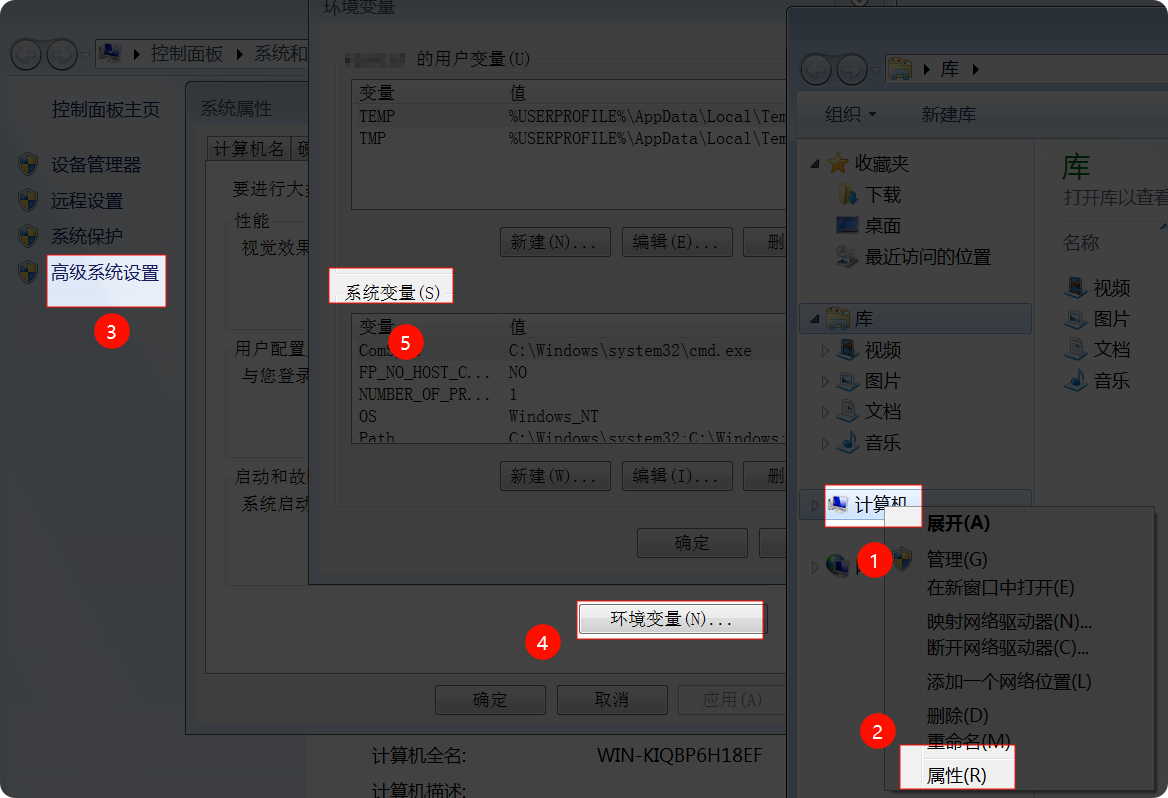Select the TEMP user variable row
Image resolution: width=1168 pixels, height=798 pixels.
coord(378,116)
